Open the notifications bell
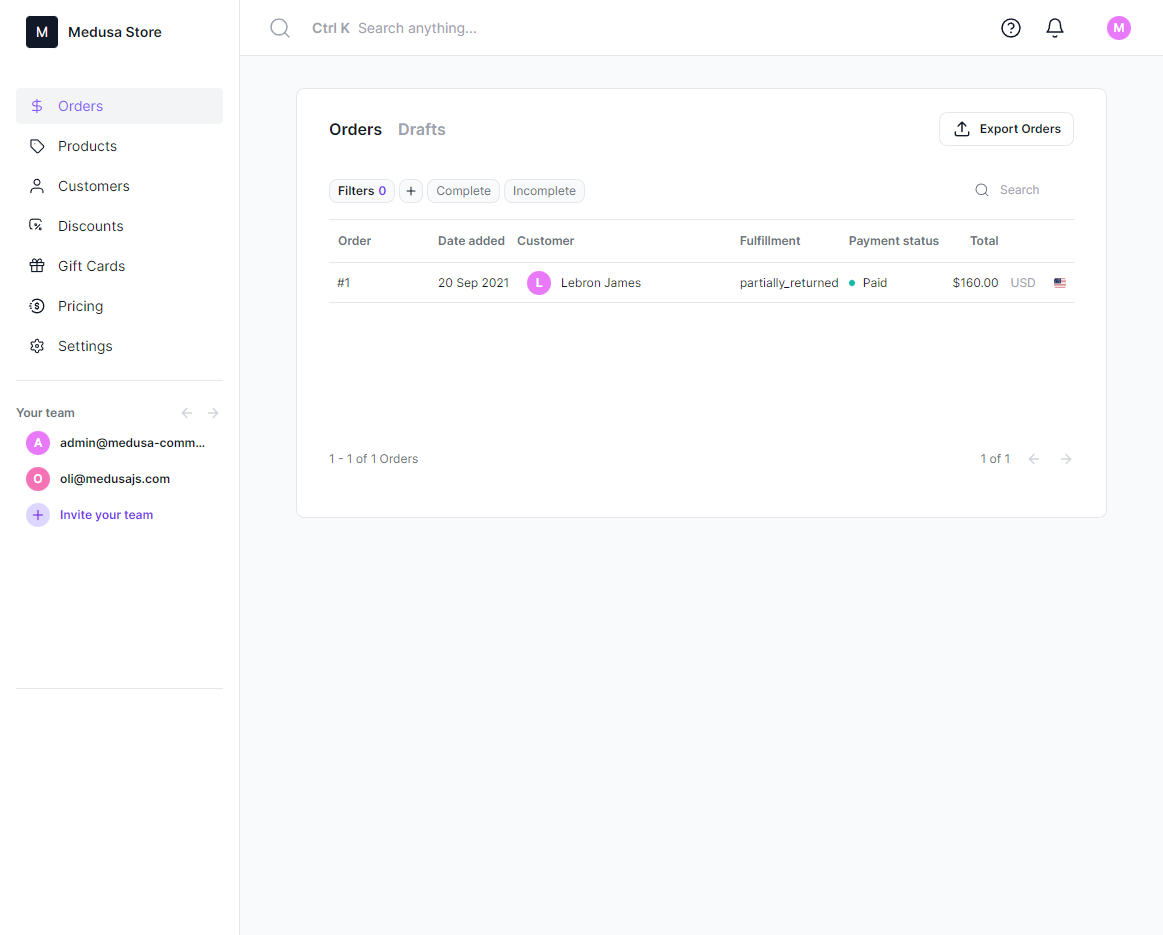This screenshot has height=935, width=1163. coord(1055,28)
